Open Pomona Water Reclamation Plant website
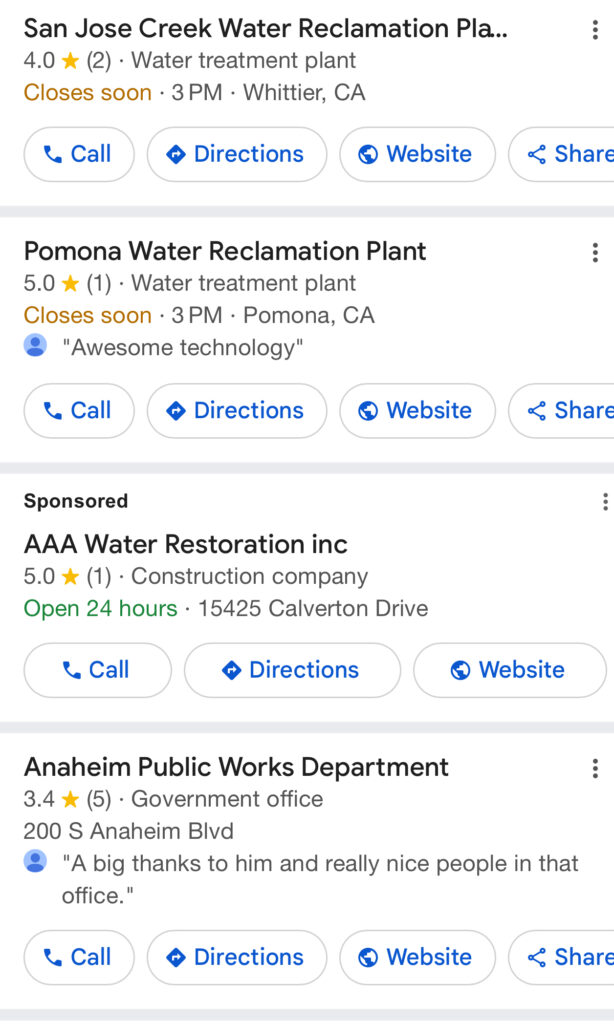Image resolution: width=614 pixels, height=1024 pixels. click(x=417, y=411)
